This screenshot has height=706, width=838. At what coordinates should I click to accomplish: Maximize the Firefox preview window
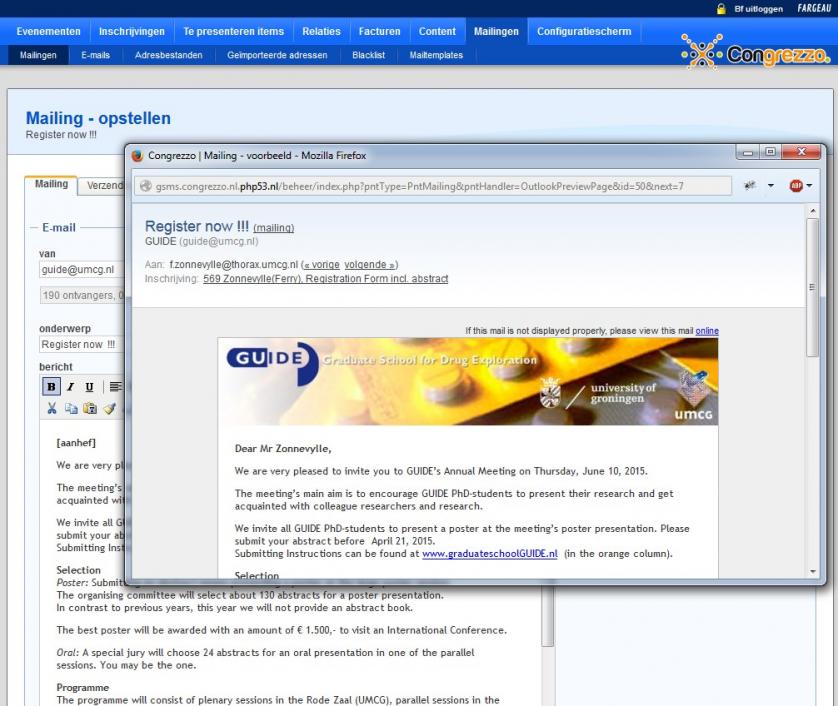tap(770, 152)
